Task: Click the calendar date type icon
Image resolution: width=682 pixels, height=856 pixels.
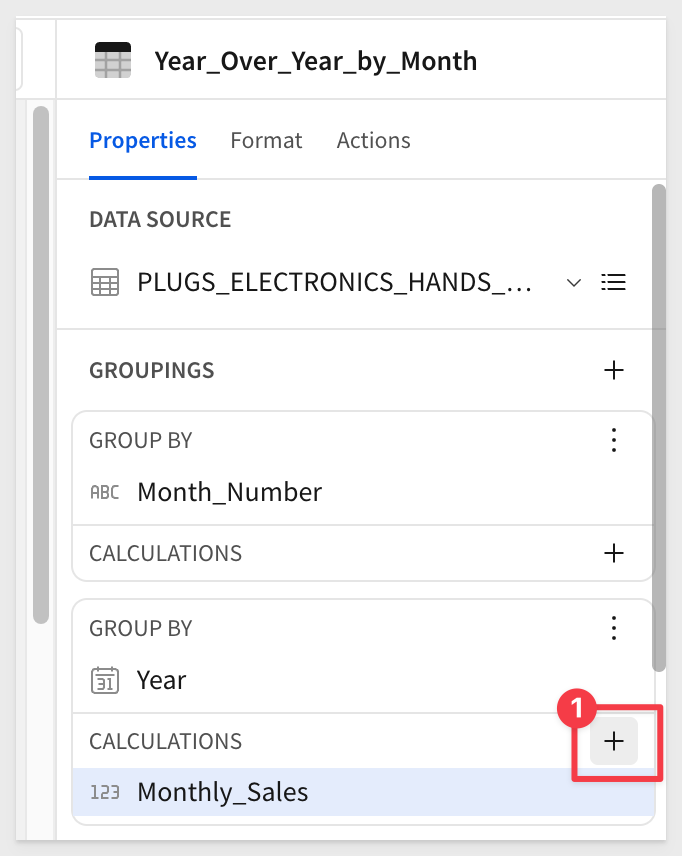Action: 105,681
